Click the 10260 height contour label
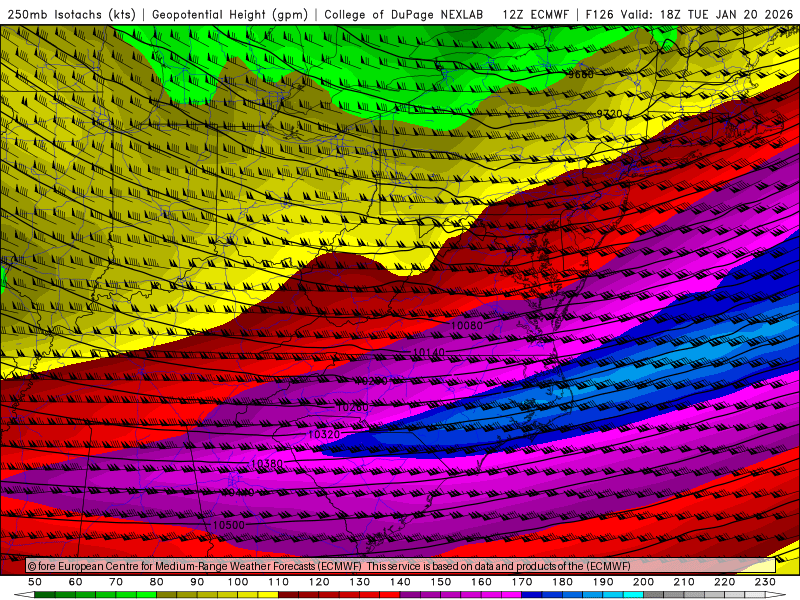 353,407
